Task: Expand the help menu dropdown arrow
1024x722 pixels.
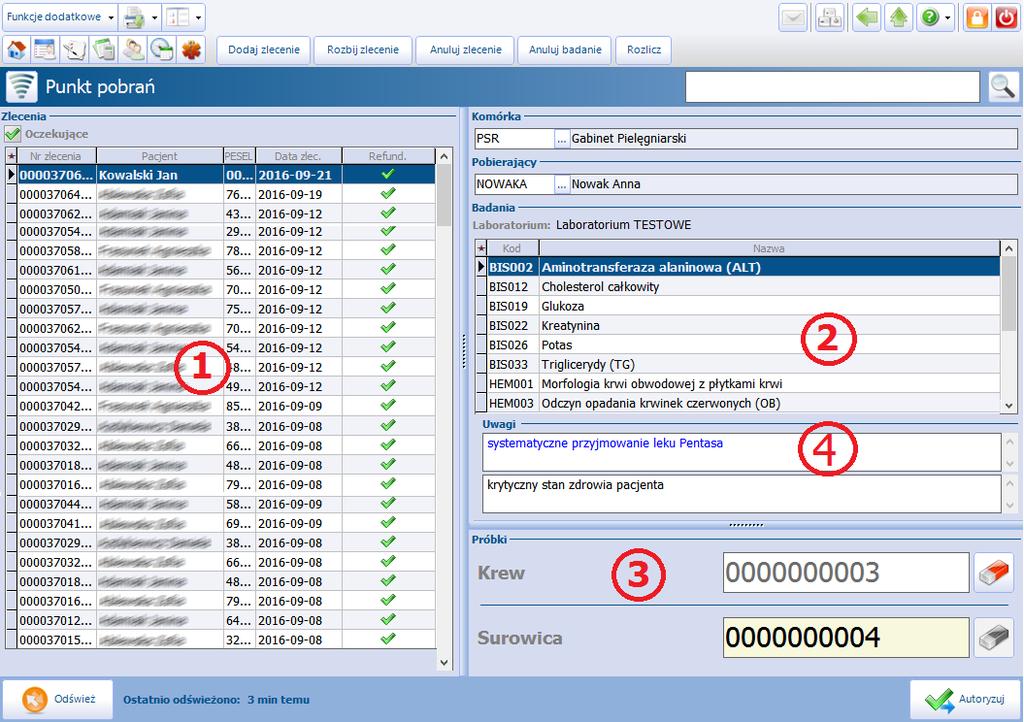Action: tap(948, 18)
